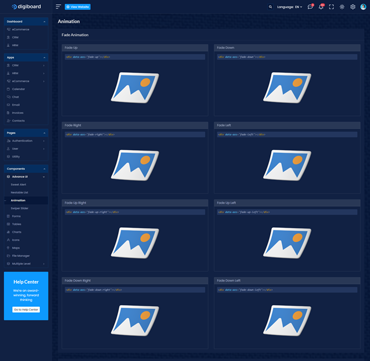Open the chat messages icon with badge

click(x=310, y=7)
